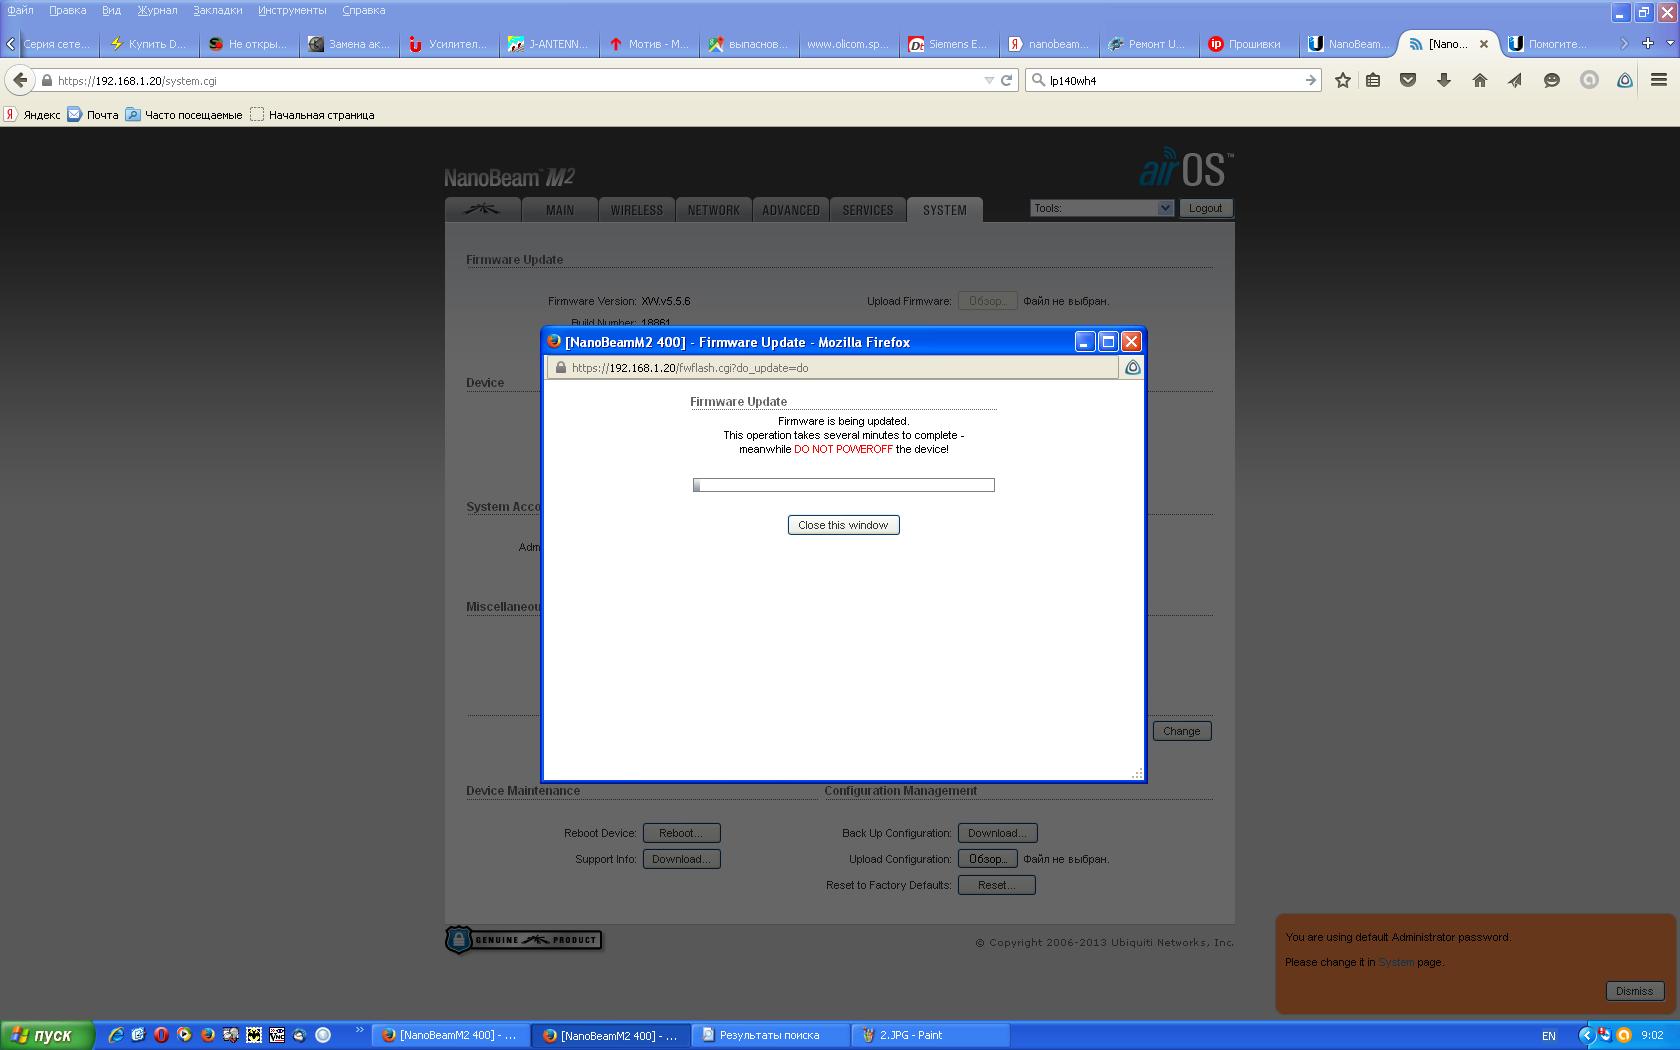
Task: Save page to Pocket icon
Action: [x=1408, y=80]
